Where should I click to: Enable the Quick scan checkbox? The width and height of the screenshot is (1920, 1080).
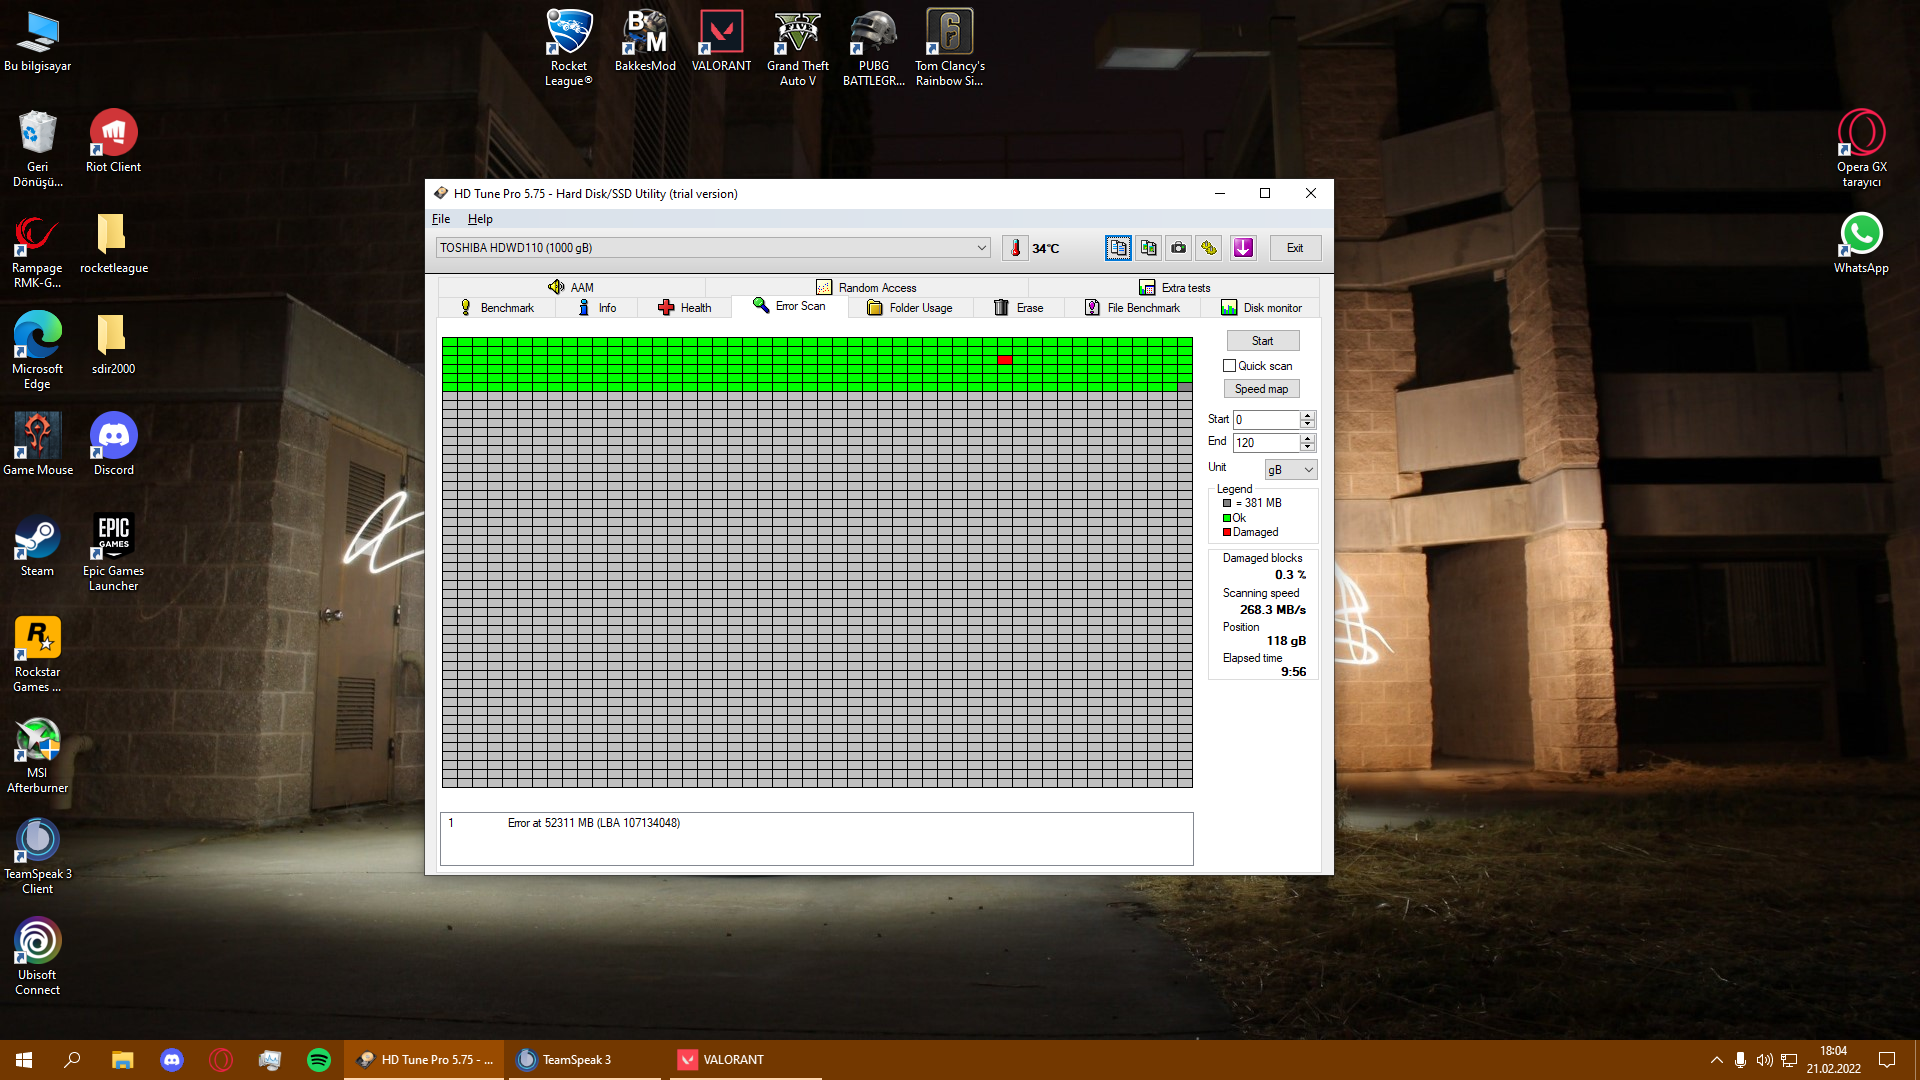tap(1230, 366)
